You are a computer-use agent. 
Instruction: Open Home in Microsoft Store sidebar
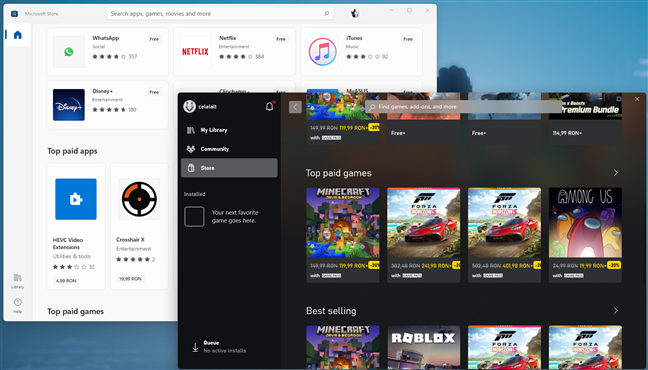coord(17,35)
